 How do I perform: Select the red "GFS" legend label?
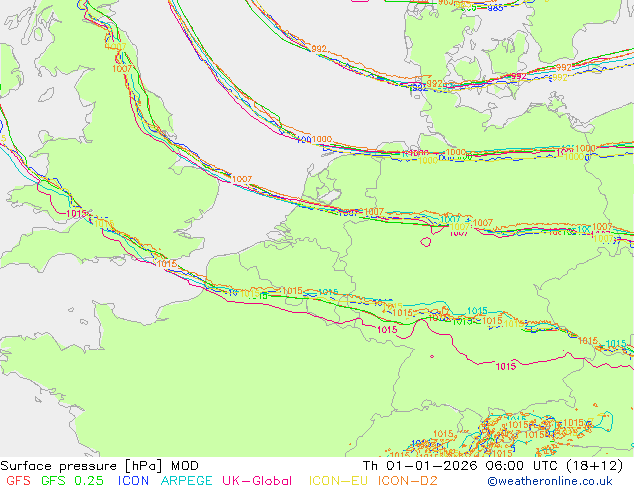[x=18, y=481]
